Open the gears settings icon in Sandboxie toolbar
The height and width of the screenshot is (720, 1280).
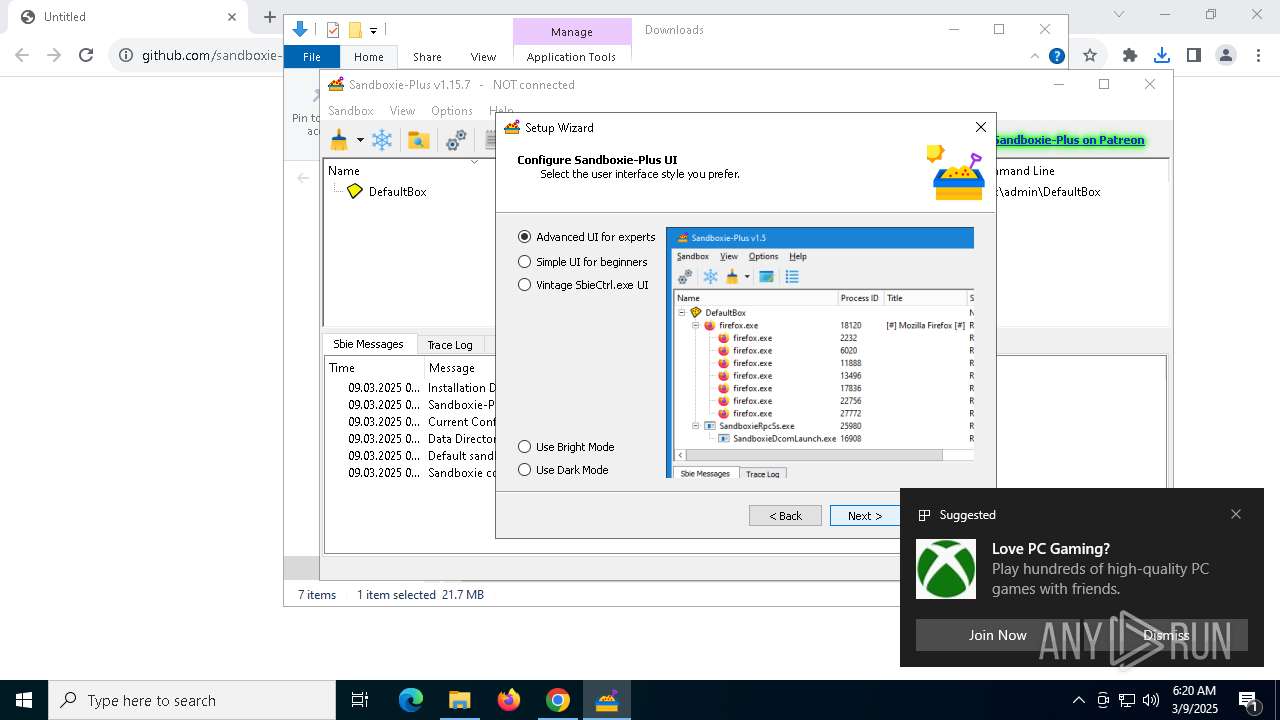tap(456, 140)
